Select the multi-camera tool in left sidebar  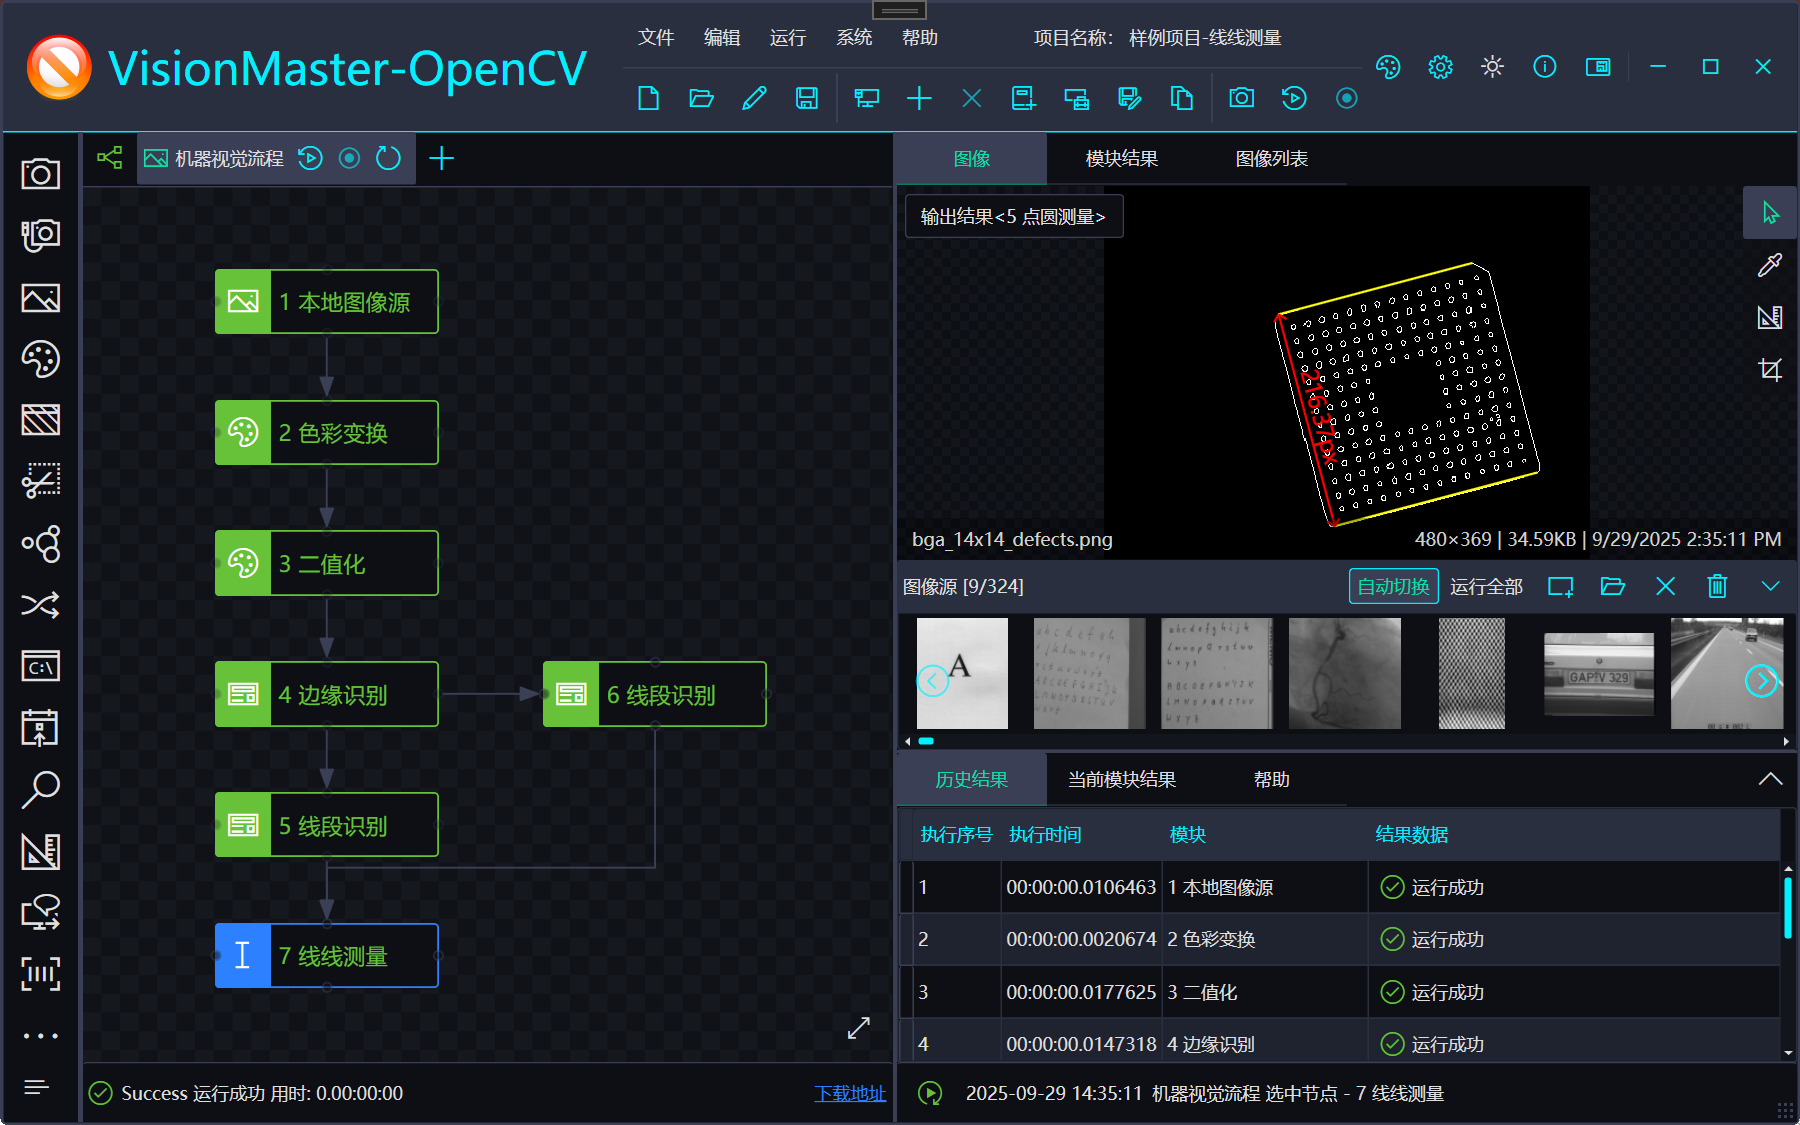tap(41, 236)
